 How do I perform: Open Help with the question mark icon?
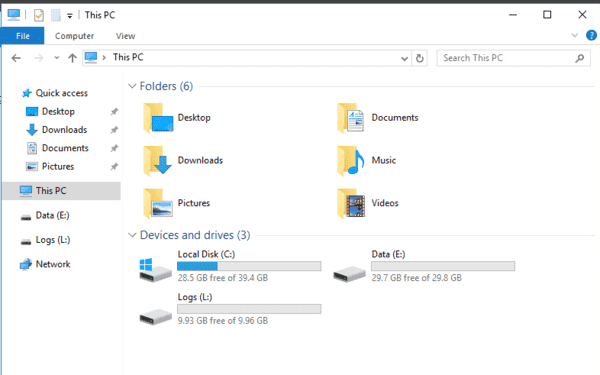coord(592,36)
